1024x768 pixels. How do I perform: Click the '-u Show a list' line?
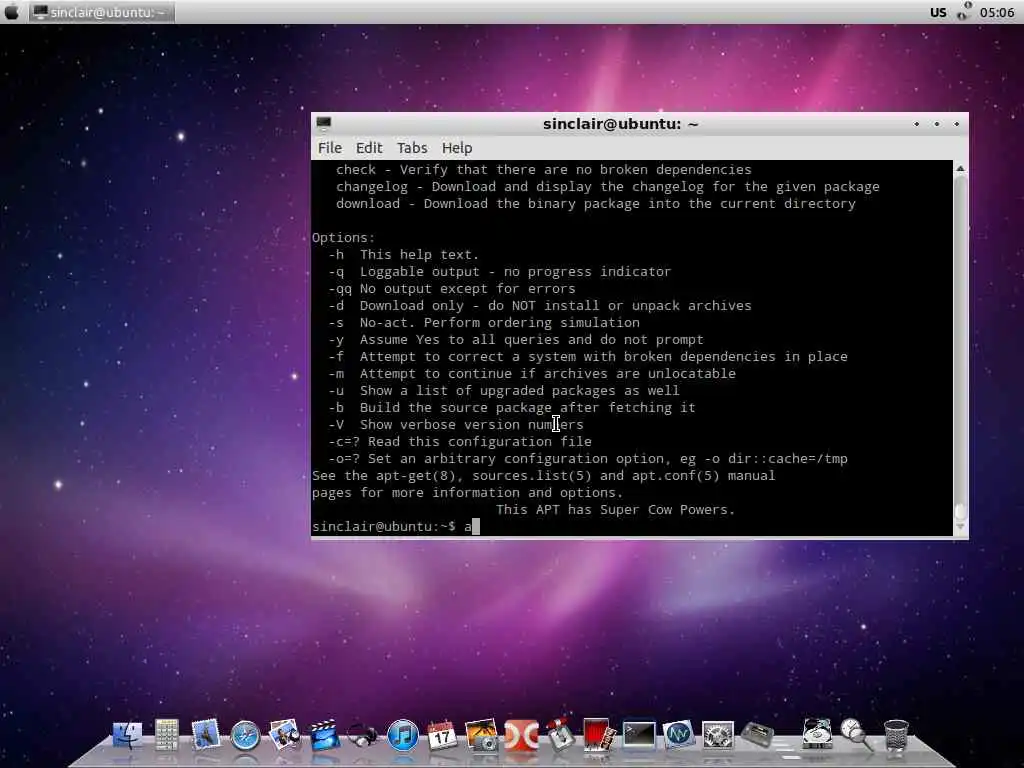tap(504, 391)
